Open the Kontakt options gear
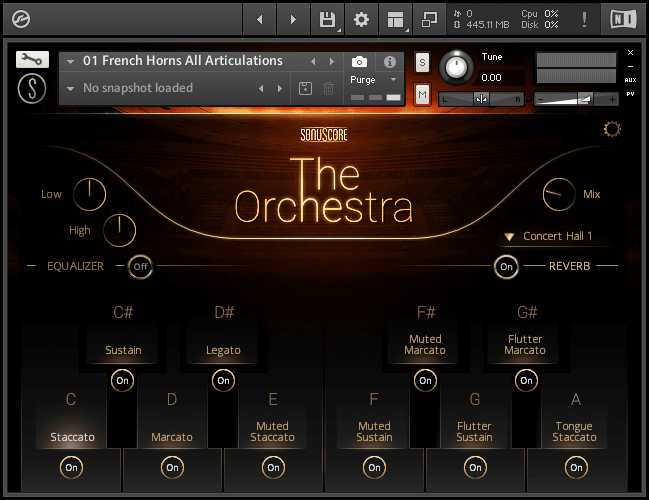This screenshot has width=649, height=500. [x=361, y=19]
